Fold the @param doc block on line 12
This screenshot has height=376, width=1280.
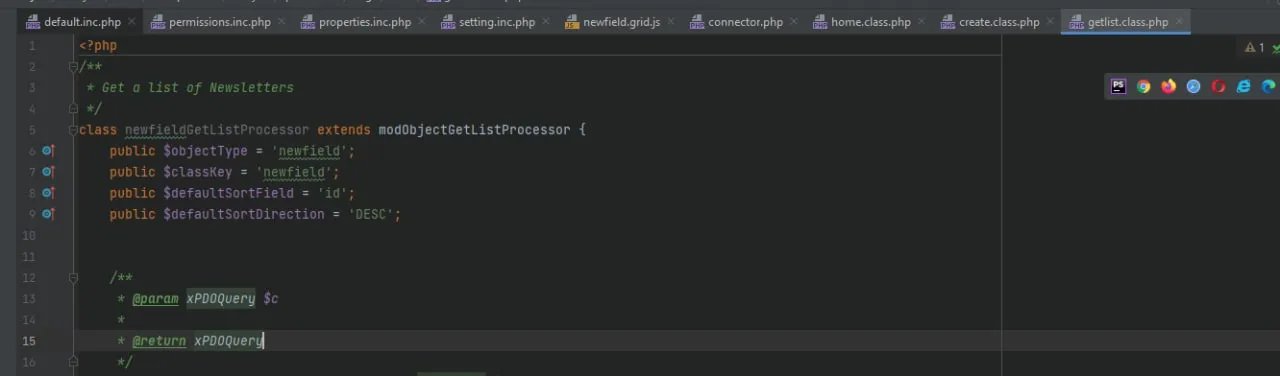click(x=73, y=278)
